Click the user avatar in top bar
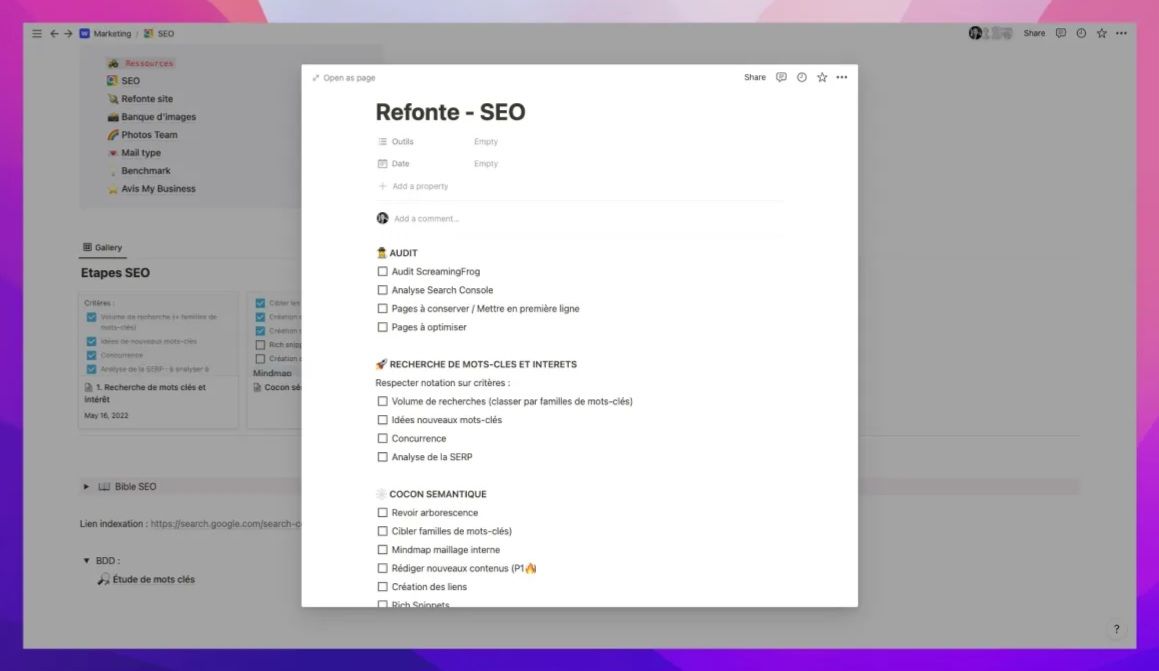Screen dimensions: 1159x671 pyautogui.click(x=976, y=33)
